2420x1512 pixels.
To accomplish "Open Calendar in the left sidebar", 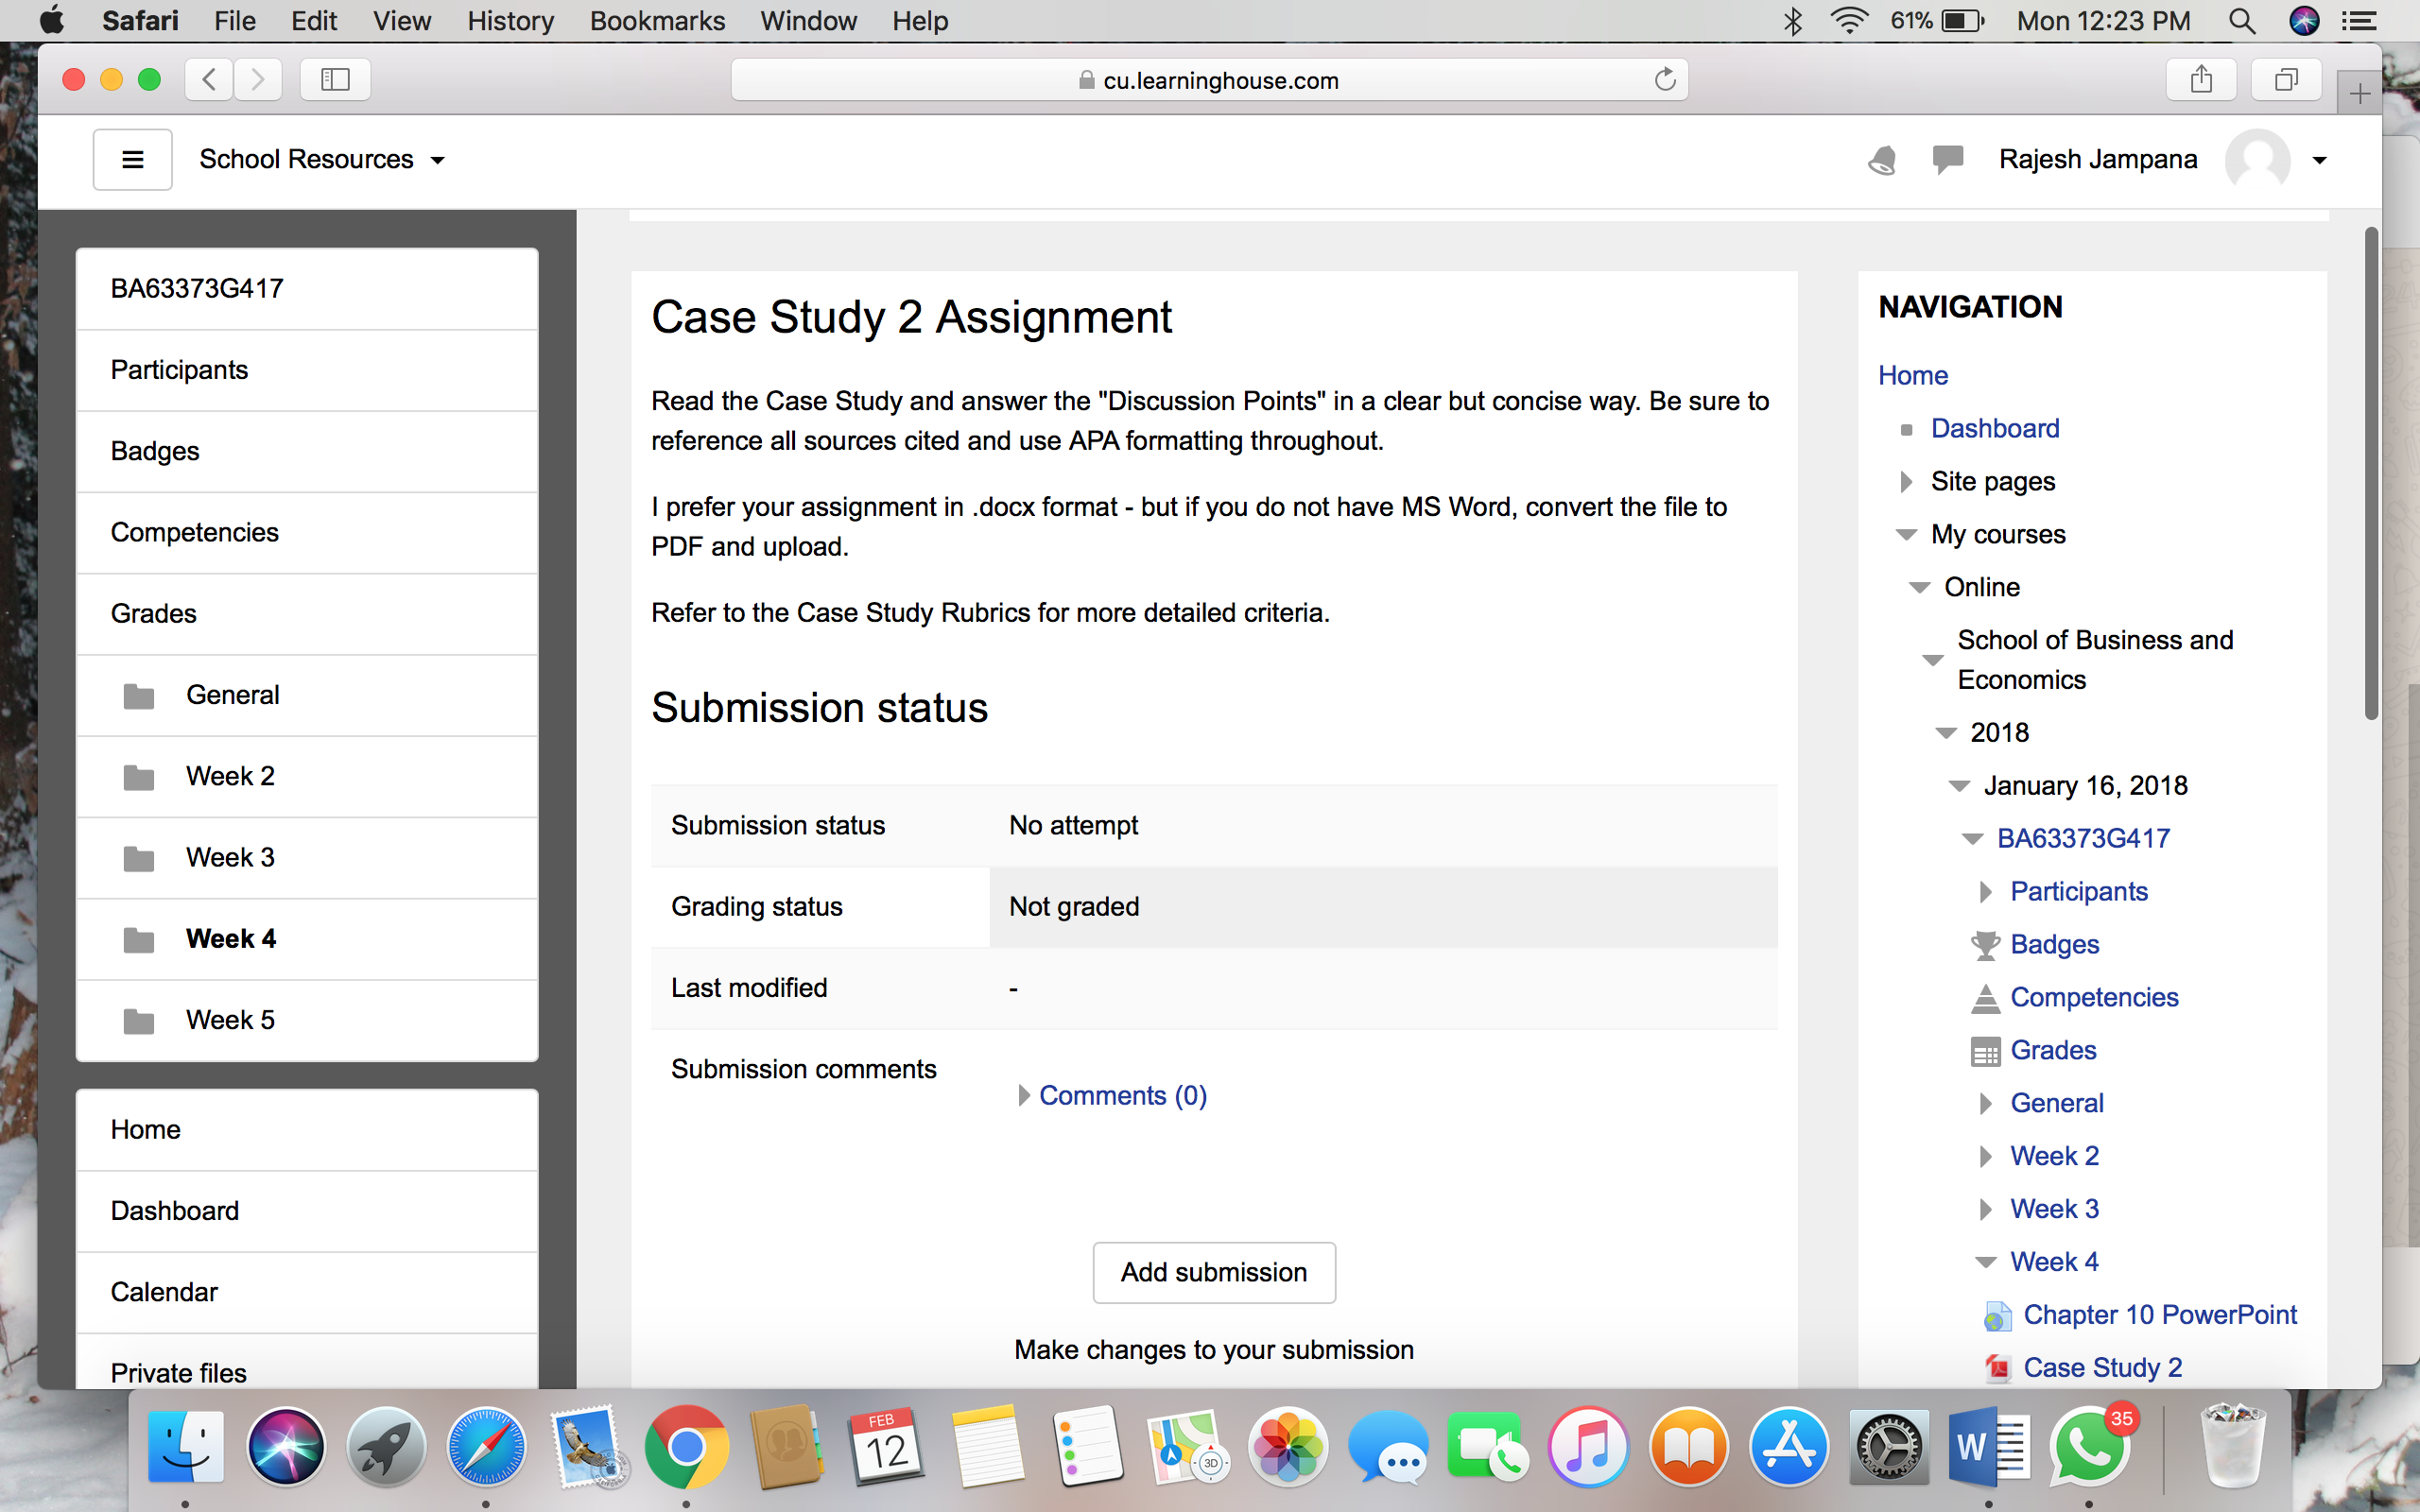I will (307, 1292).
